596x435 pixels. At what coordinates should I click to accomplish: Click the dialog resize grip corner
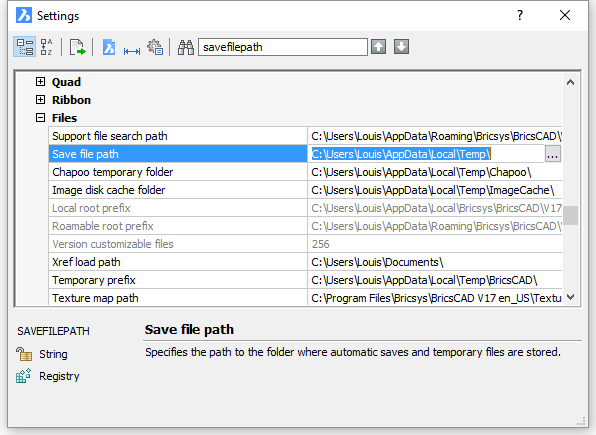[x=581, y=421]
